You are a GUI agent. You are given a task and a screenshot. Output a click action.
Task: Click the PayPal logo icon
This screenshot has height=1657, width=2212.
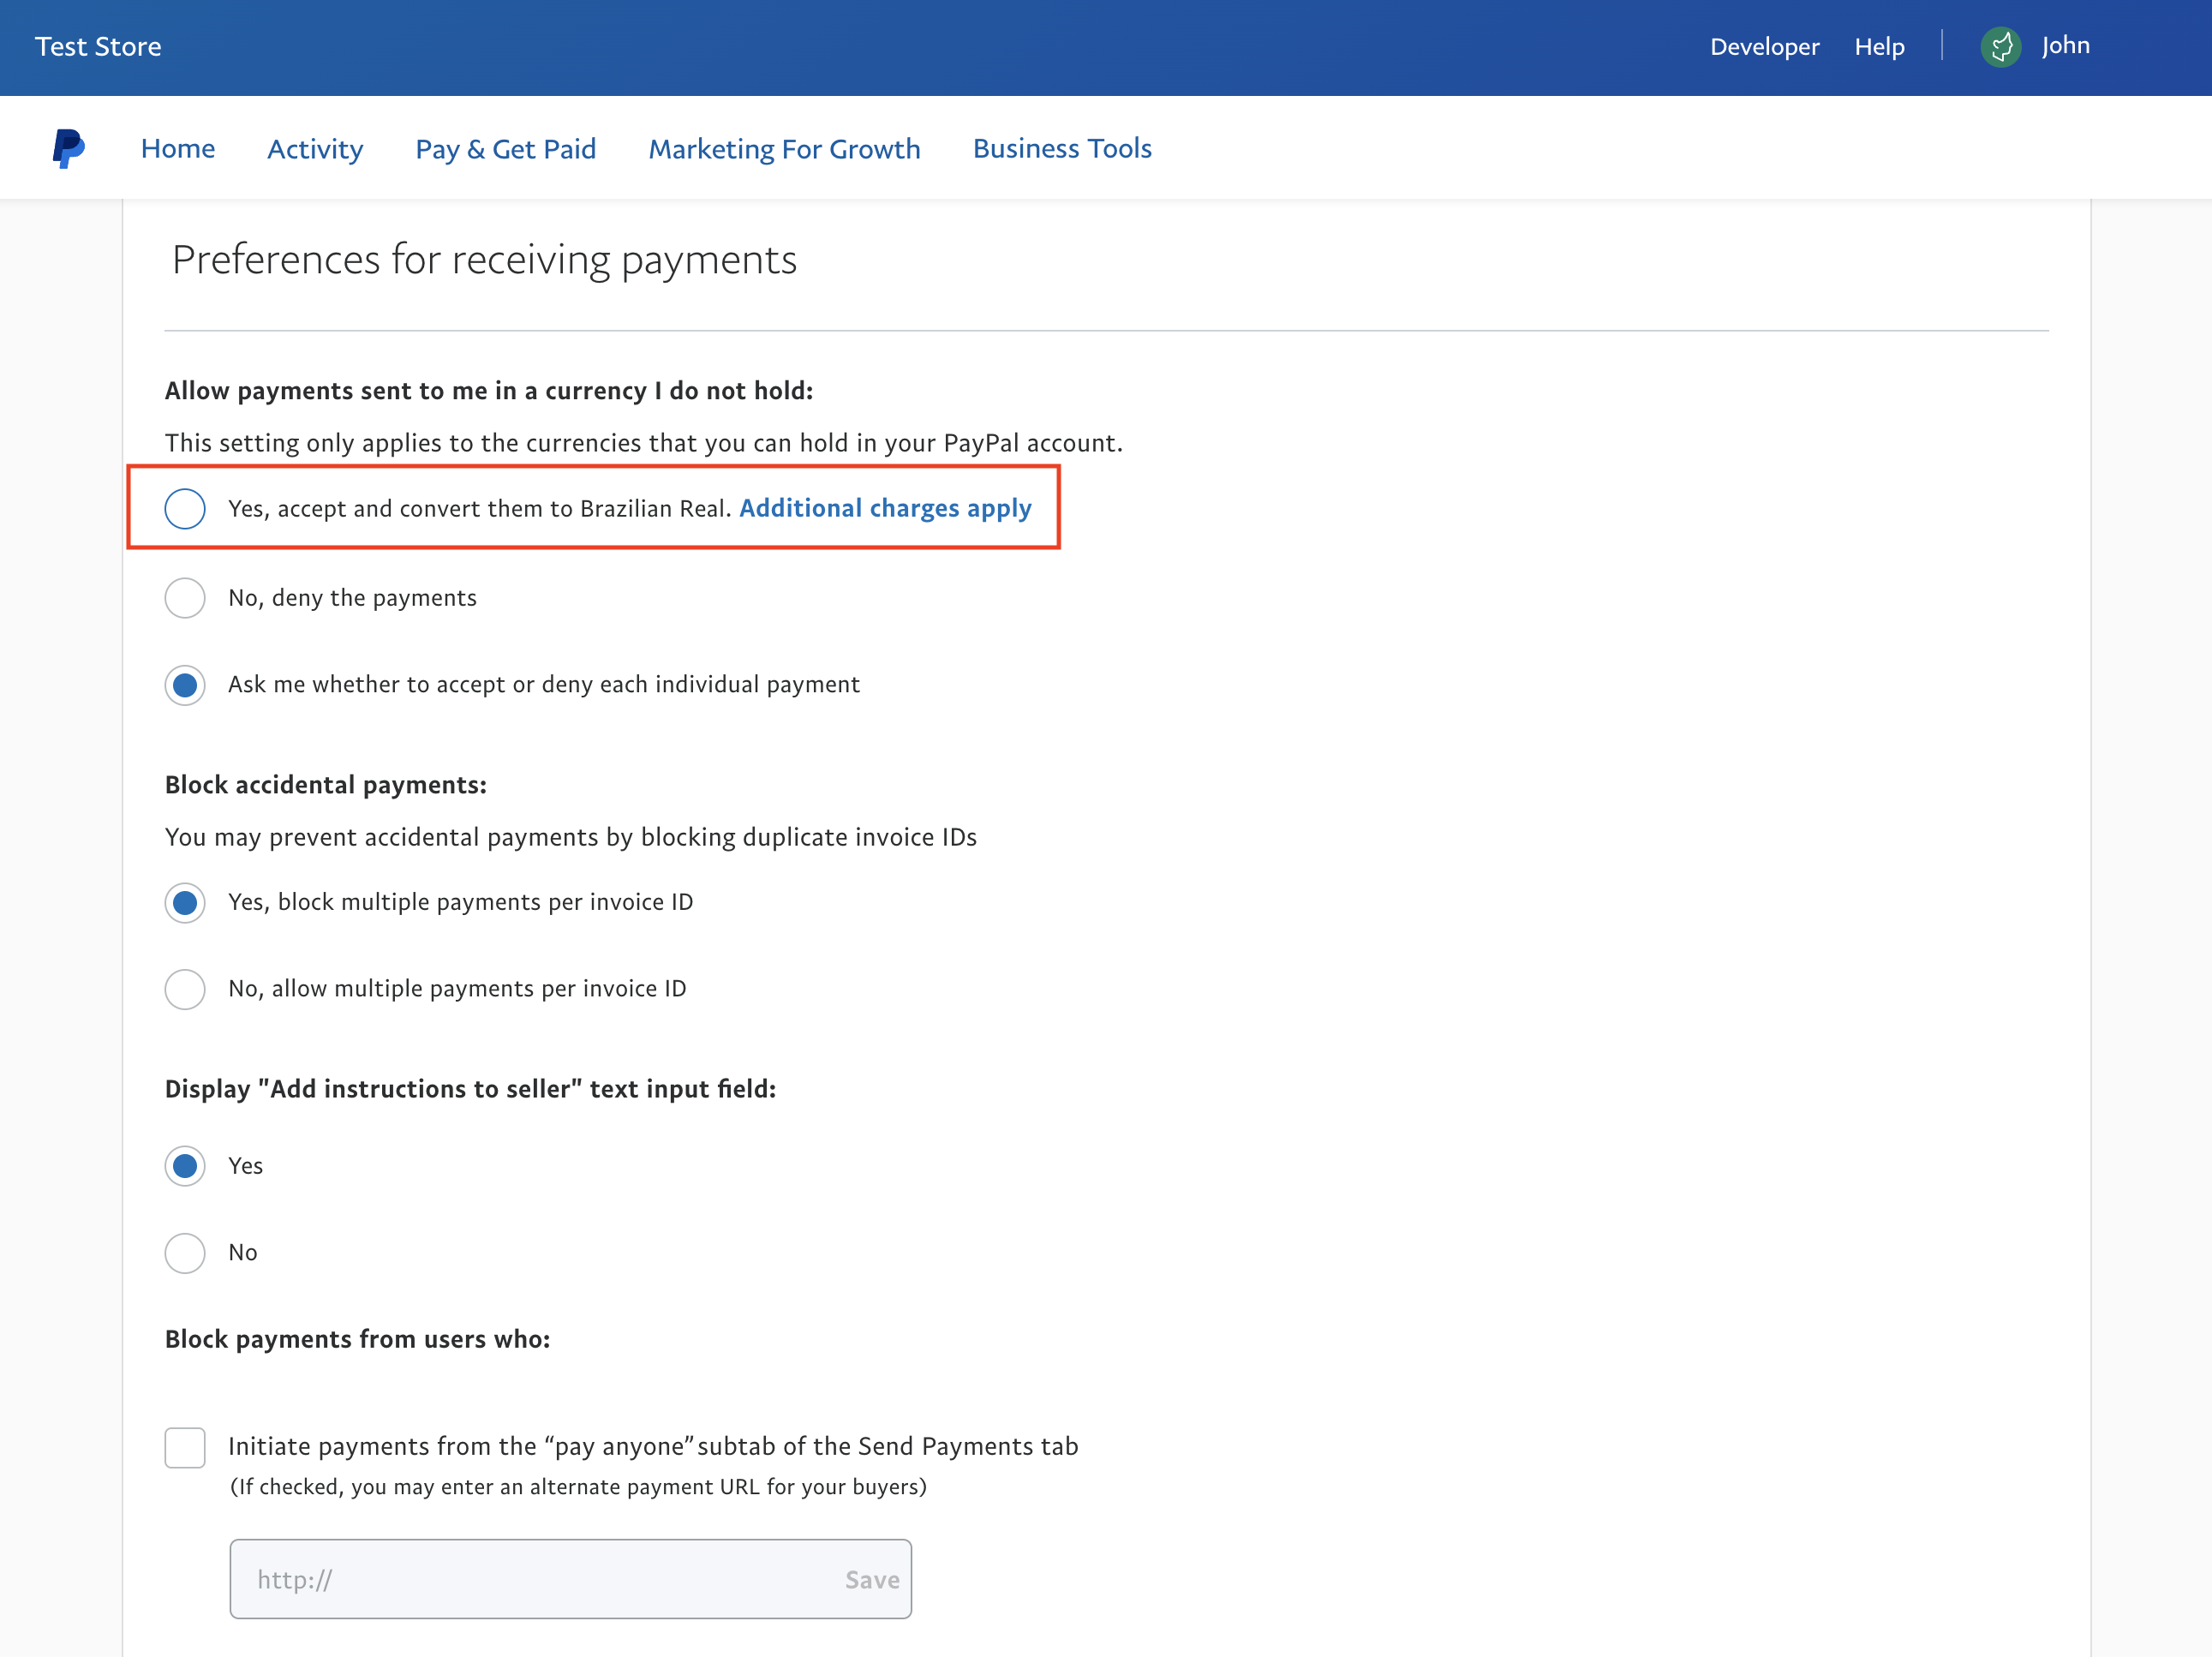tap(68, 148)
